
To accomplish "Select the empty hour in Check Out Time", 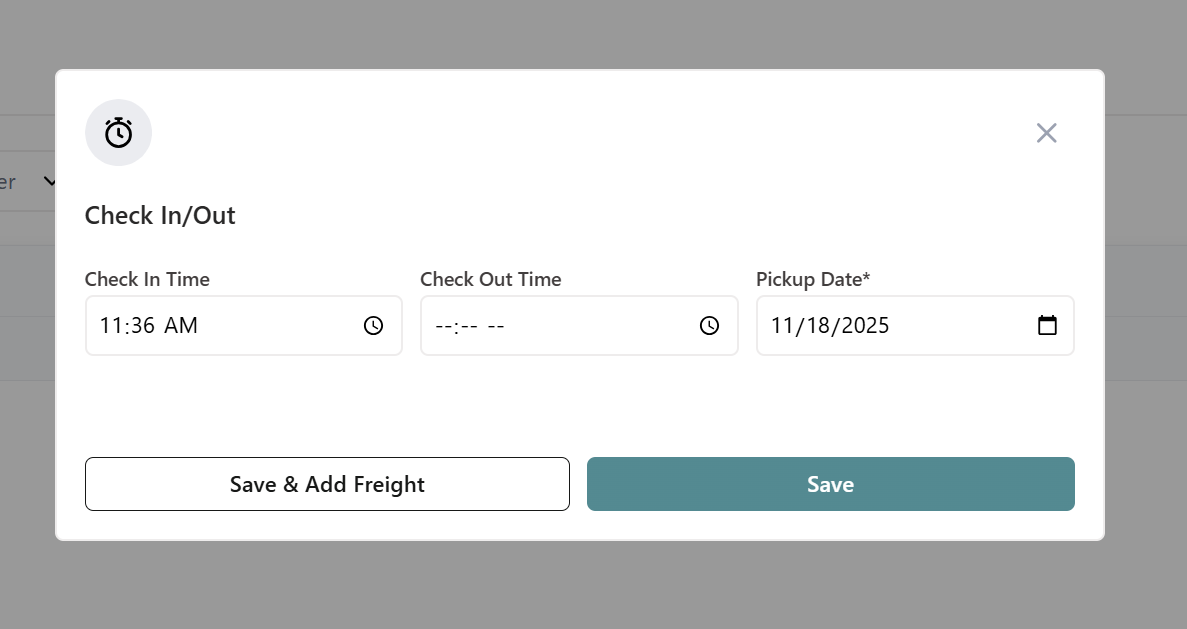I will point(445,325).
